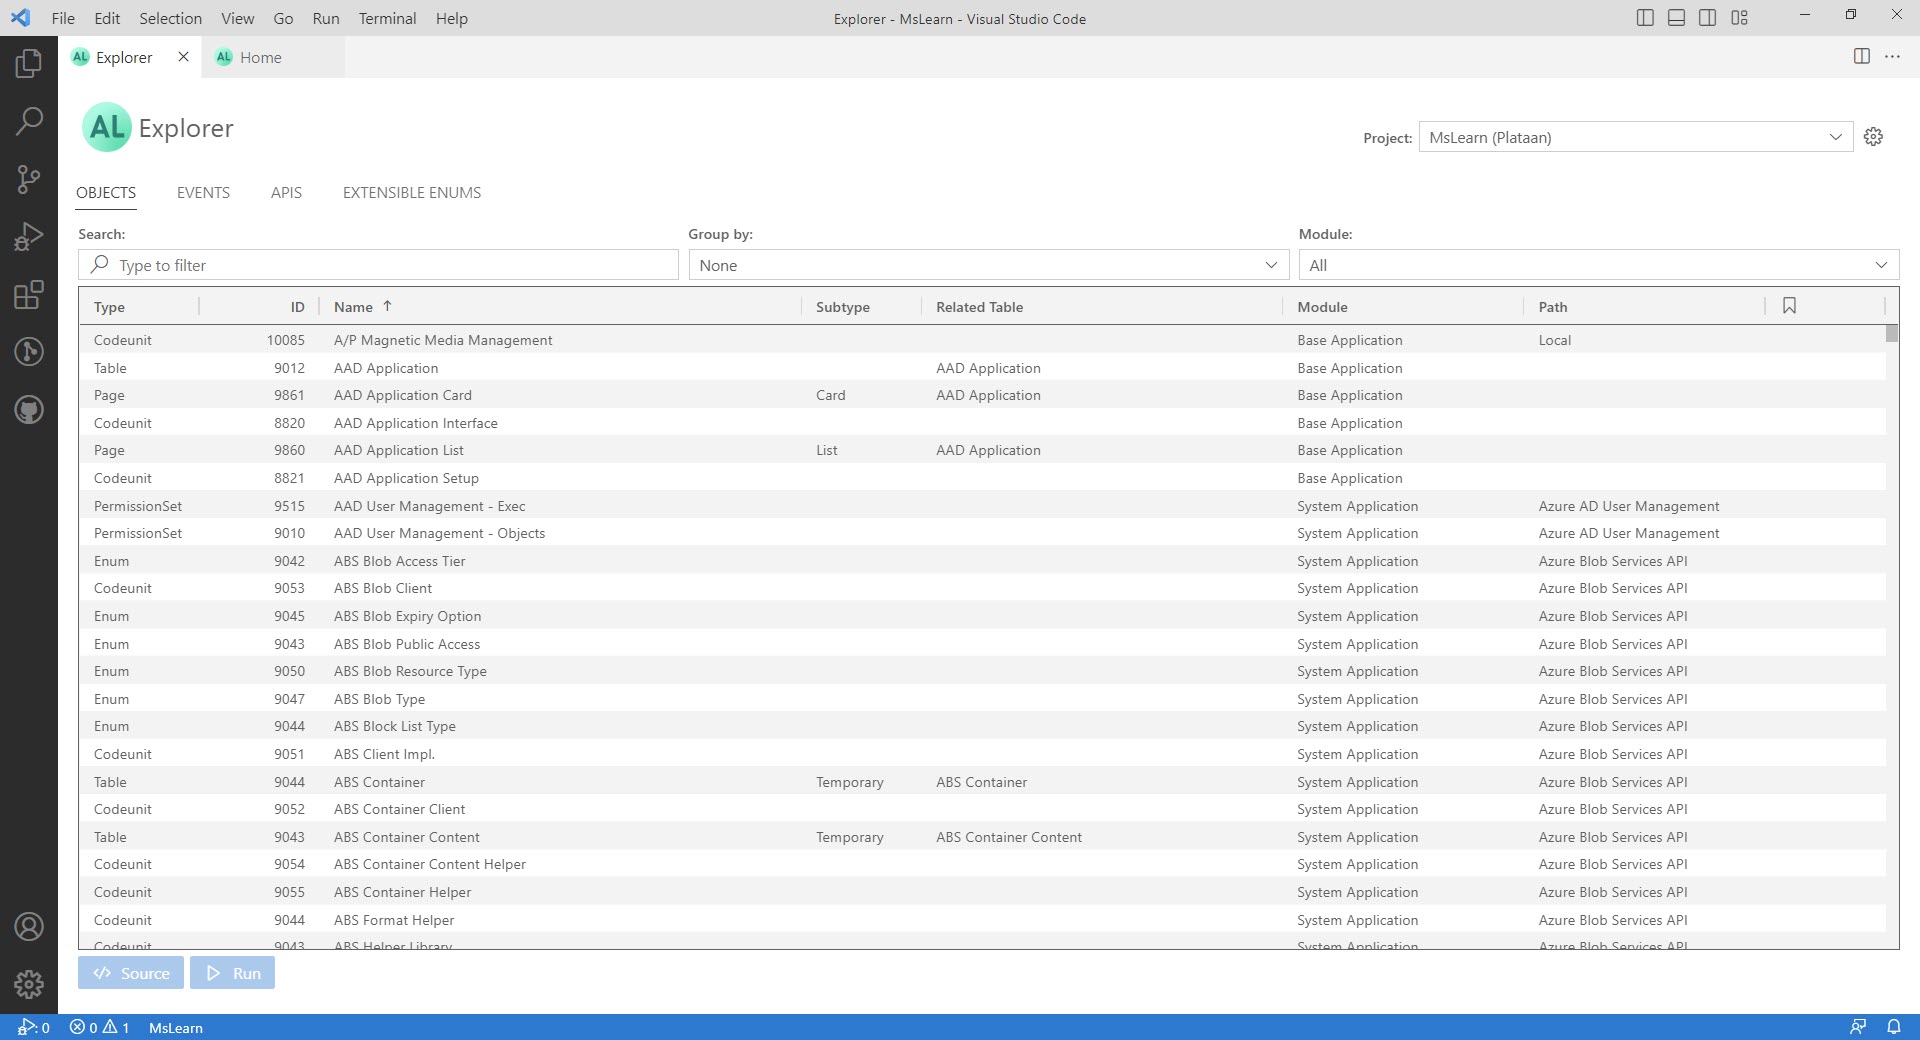Click the VS Code logo icon
The height and width of the screenshot is (1040, 1920).
point(20,18)
